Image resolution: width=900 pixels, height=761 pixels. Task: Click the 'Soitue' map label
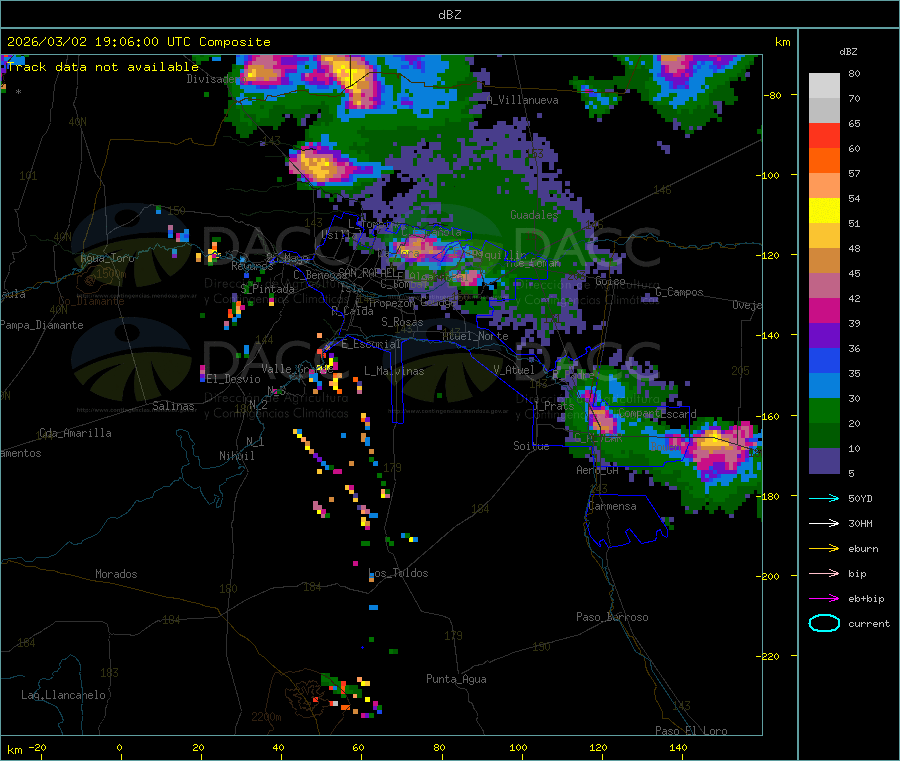pyautogui.click(x=531, y=446)
